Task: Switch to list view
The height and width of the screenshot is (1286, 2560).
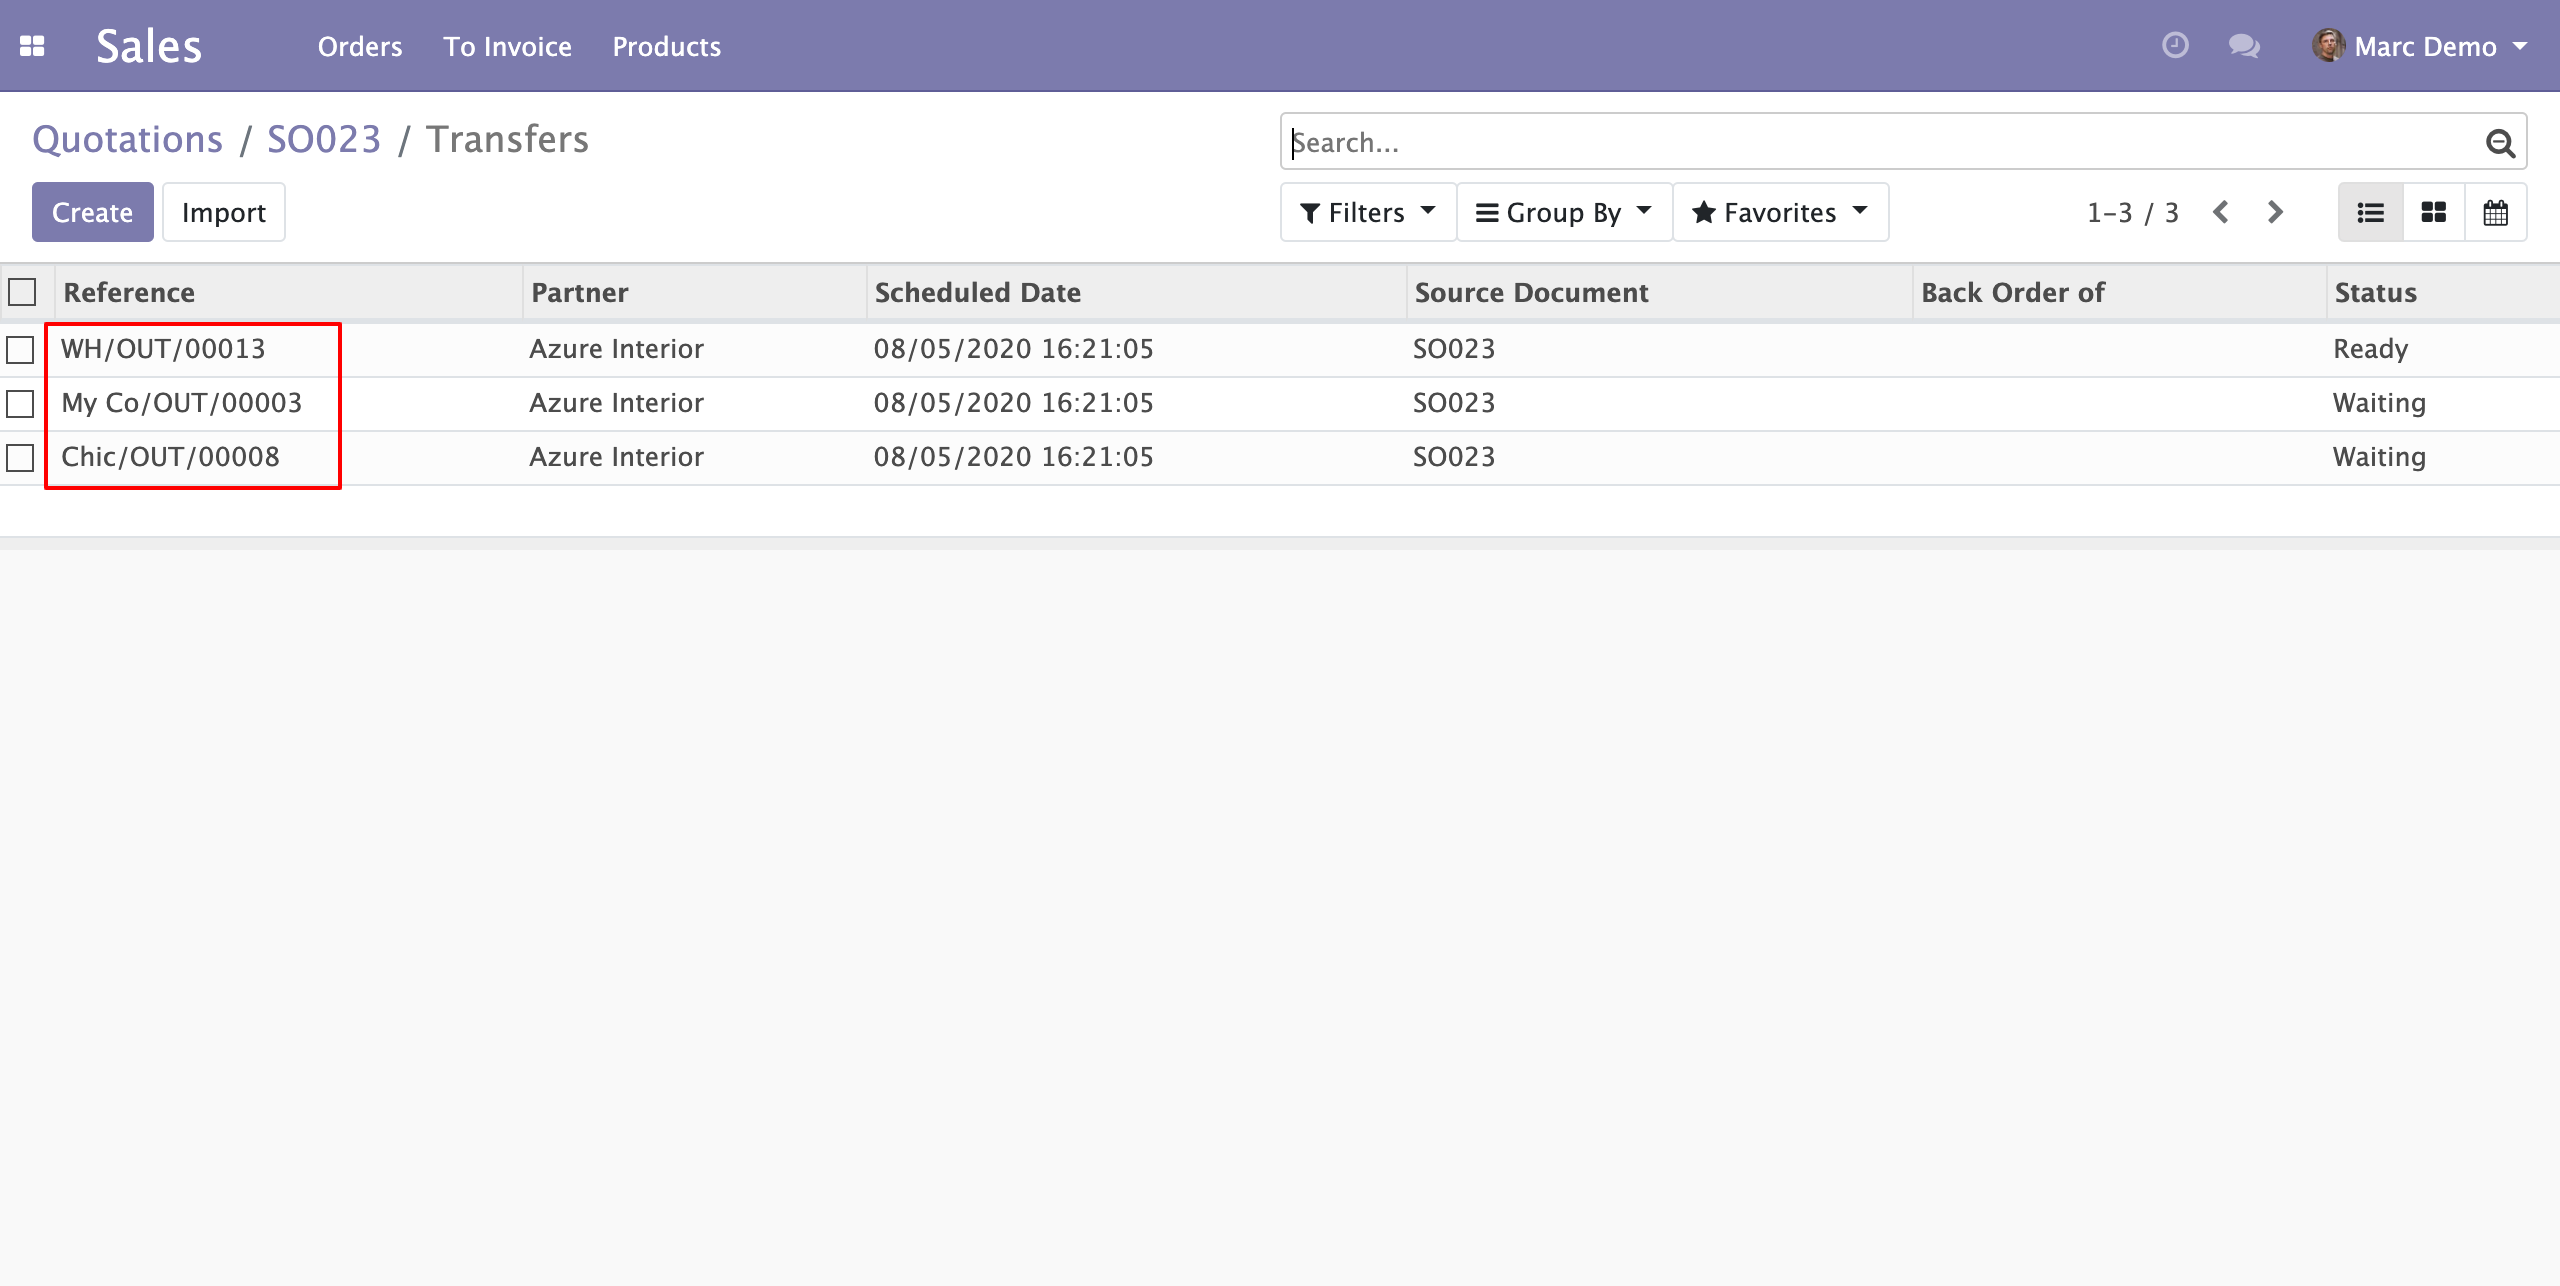Action: [x=2370, y=212]
